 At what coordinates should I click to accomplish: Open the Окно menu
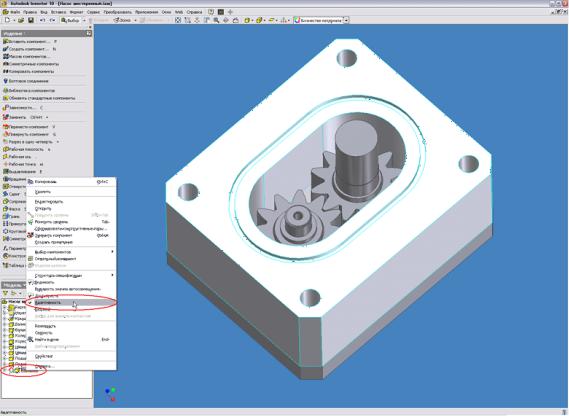[x=166, y=12]
